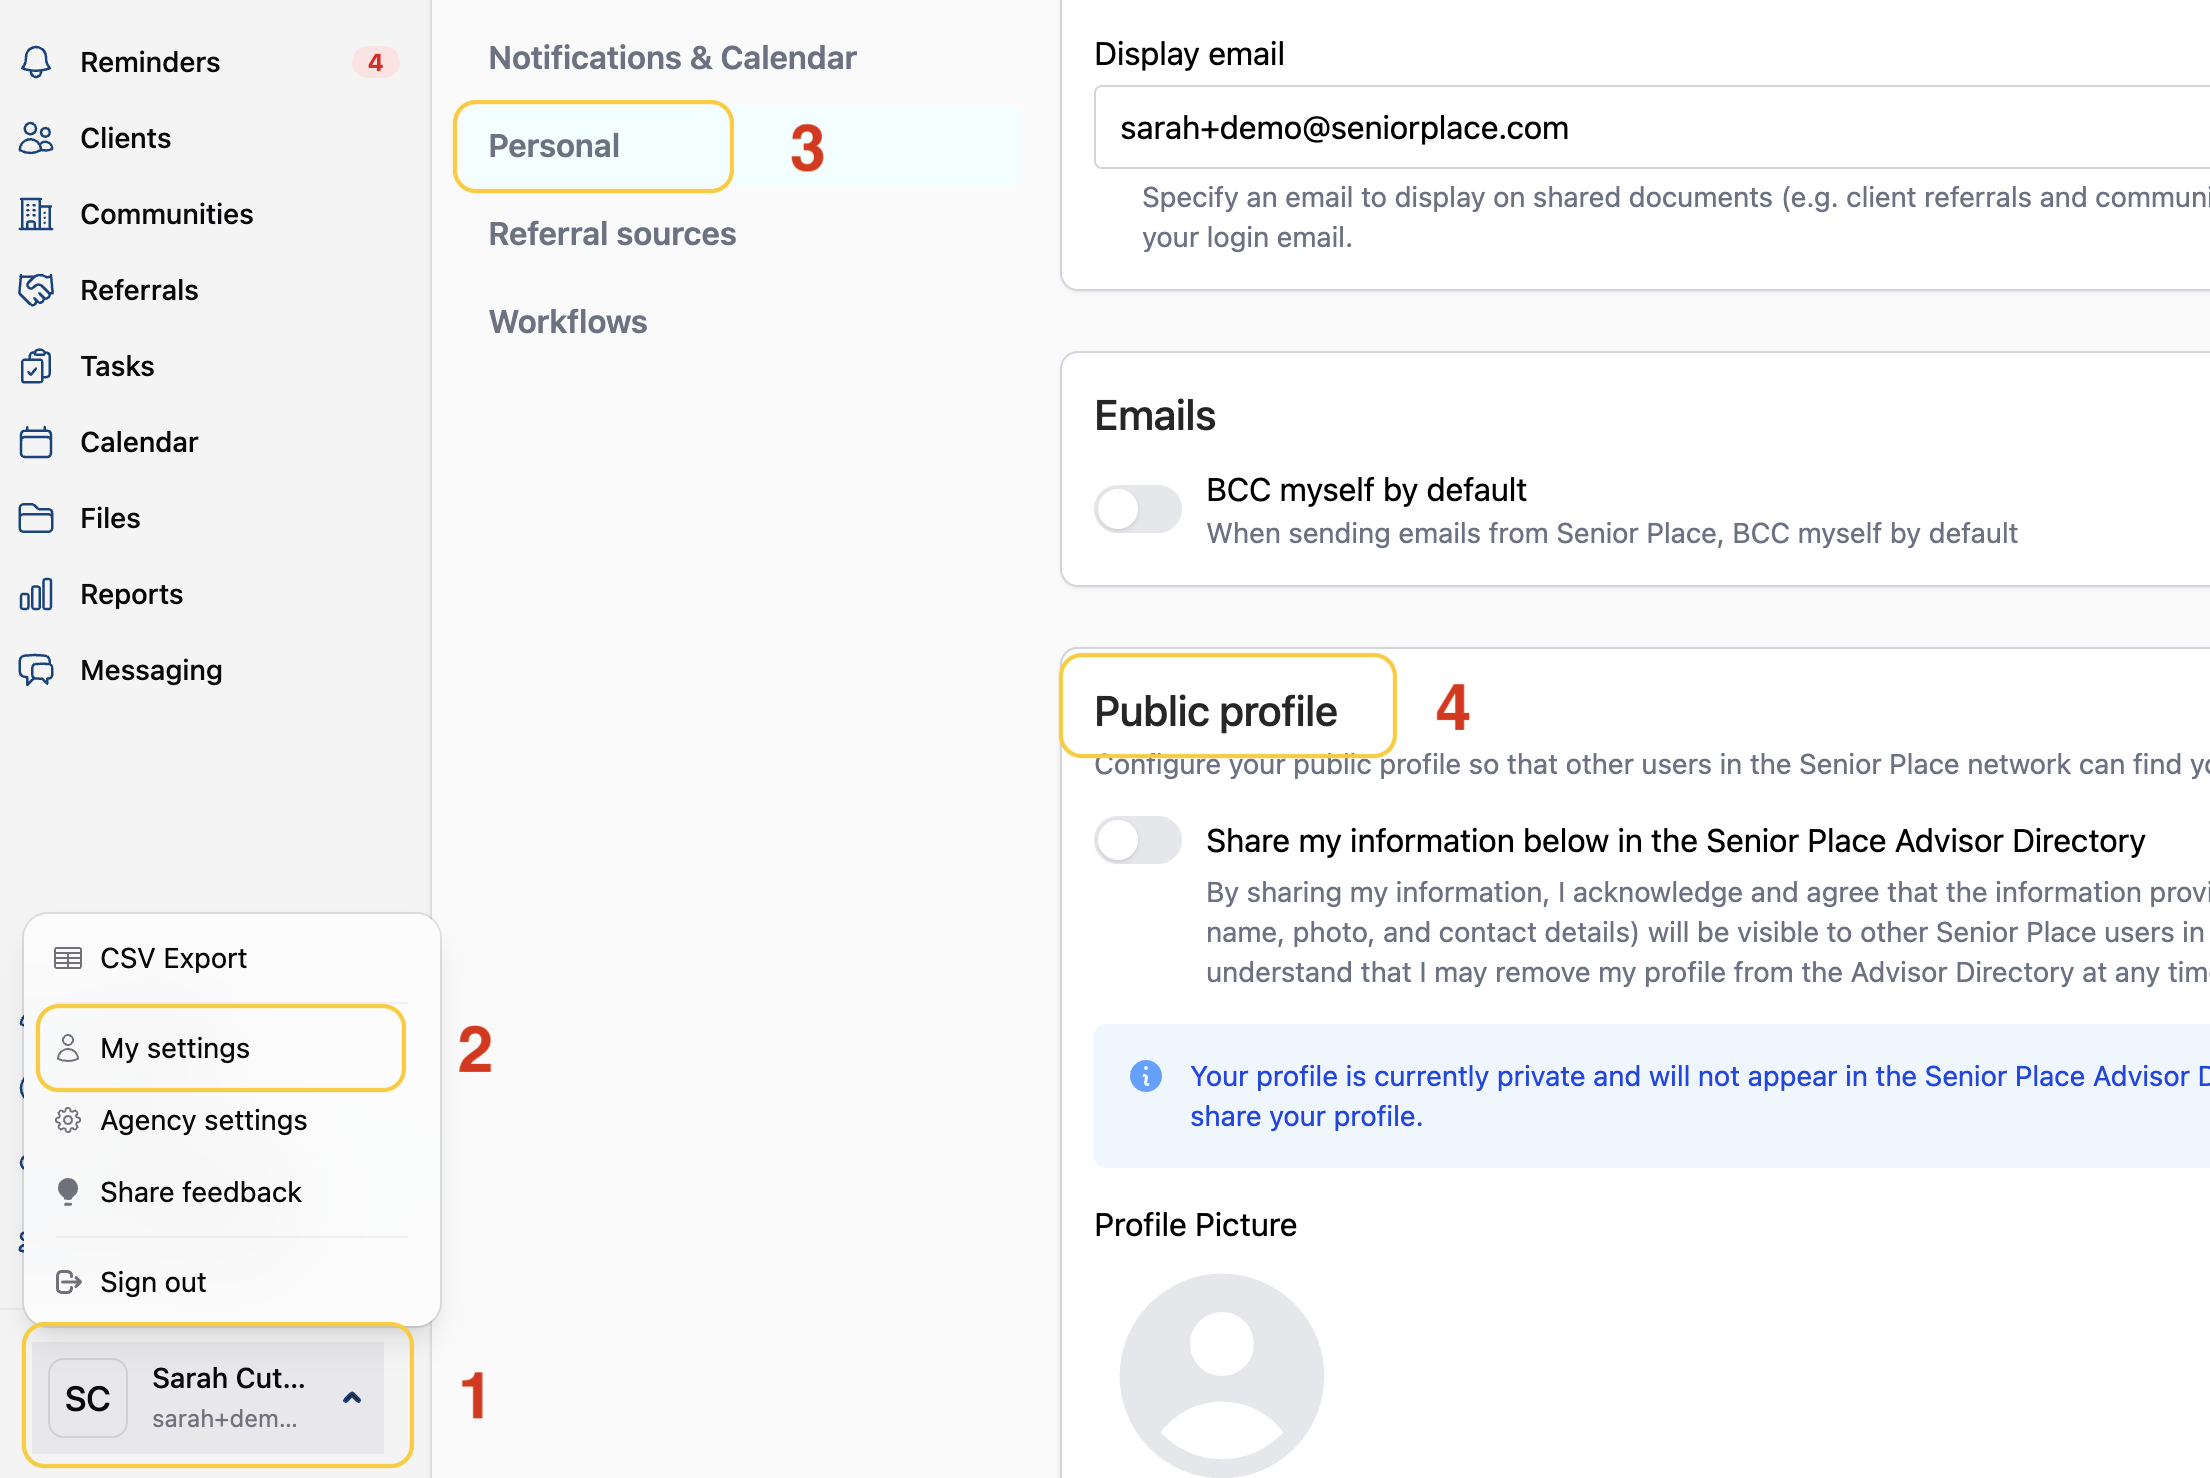The image size is (2210, 1478).
Task: Click the Reminders bell icon
Action: [36, 62]
